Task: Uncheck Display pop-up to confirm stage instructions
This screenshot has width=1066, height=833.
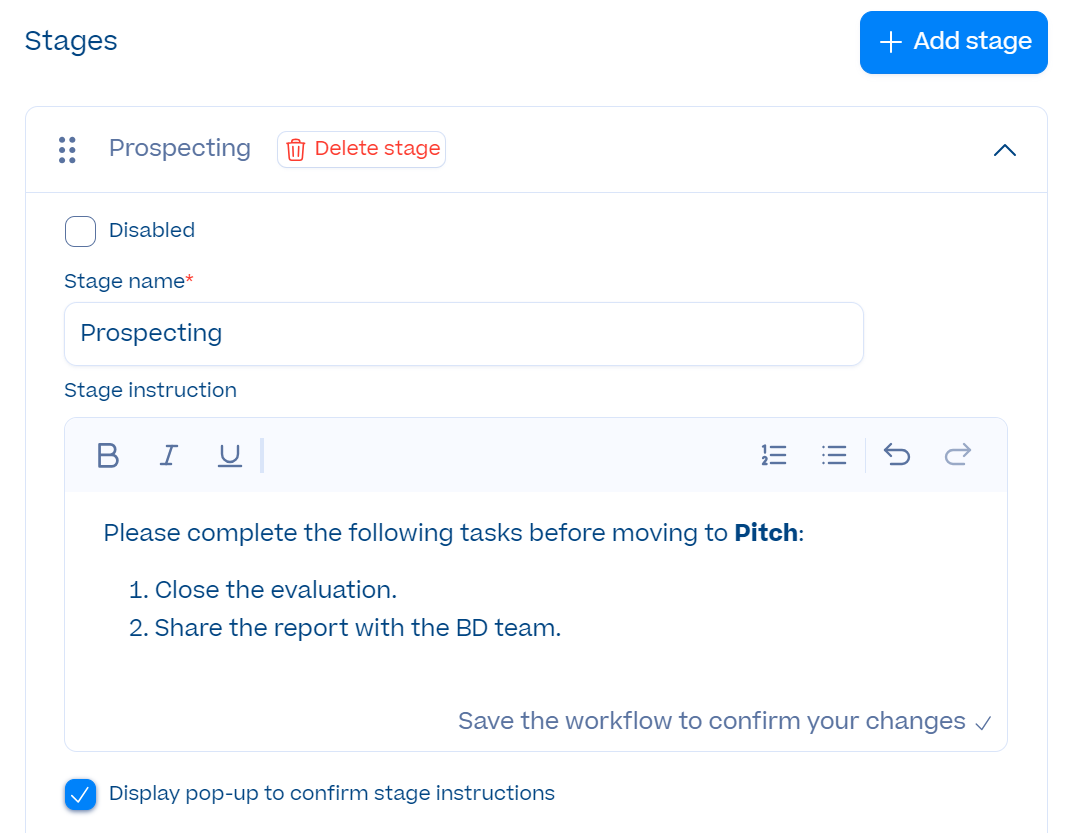Action: (x=80, y=794)
